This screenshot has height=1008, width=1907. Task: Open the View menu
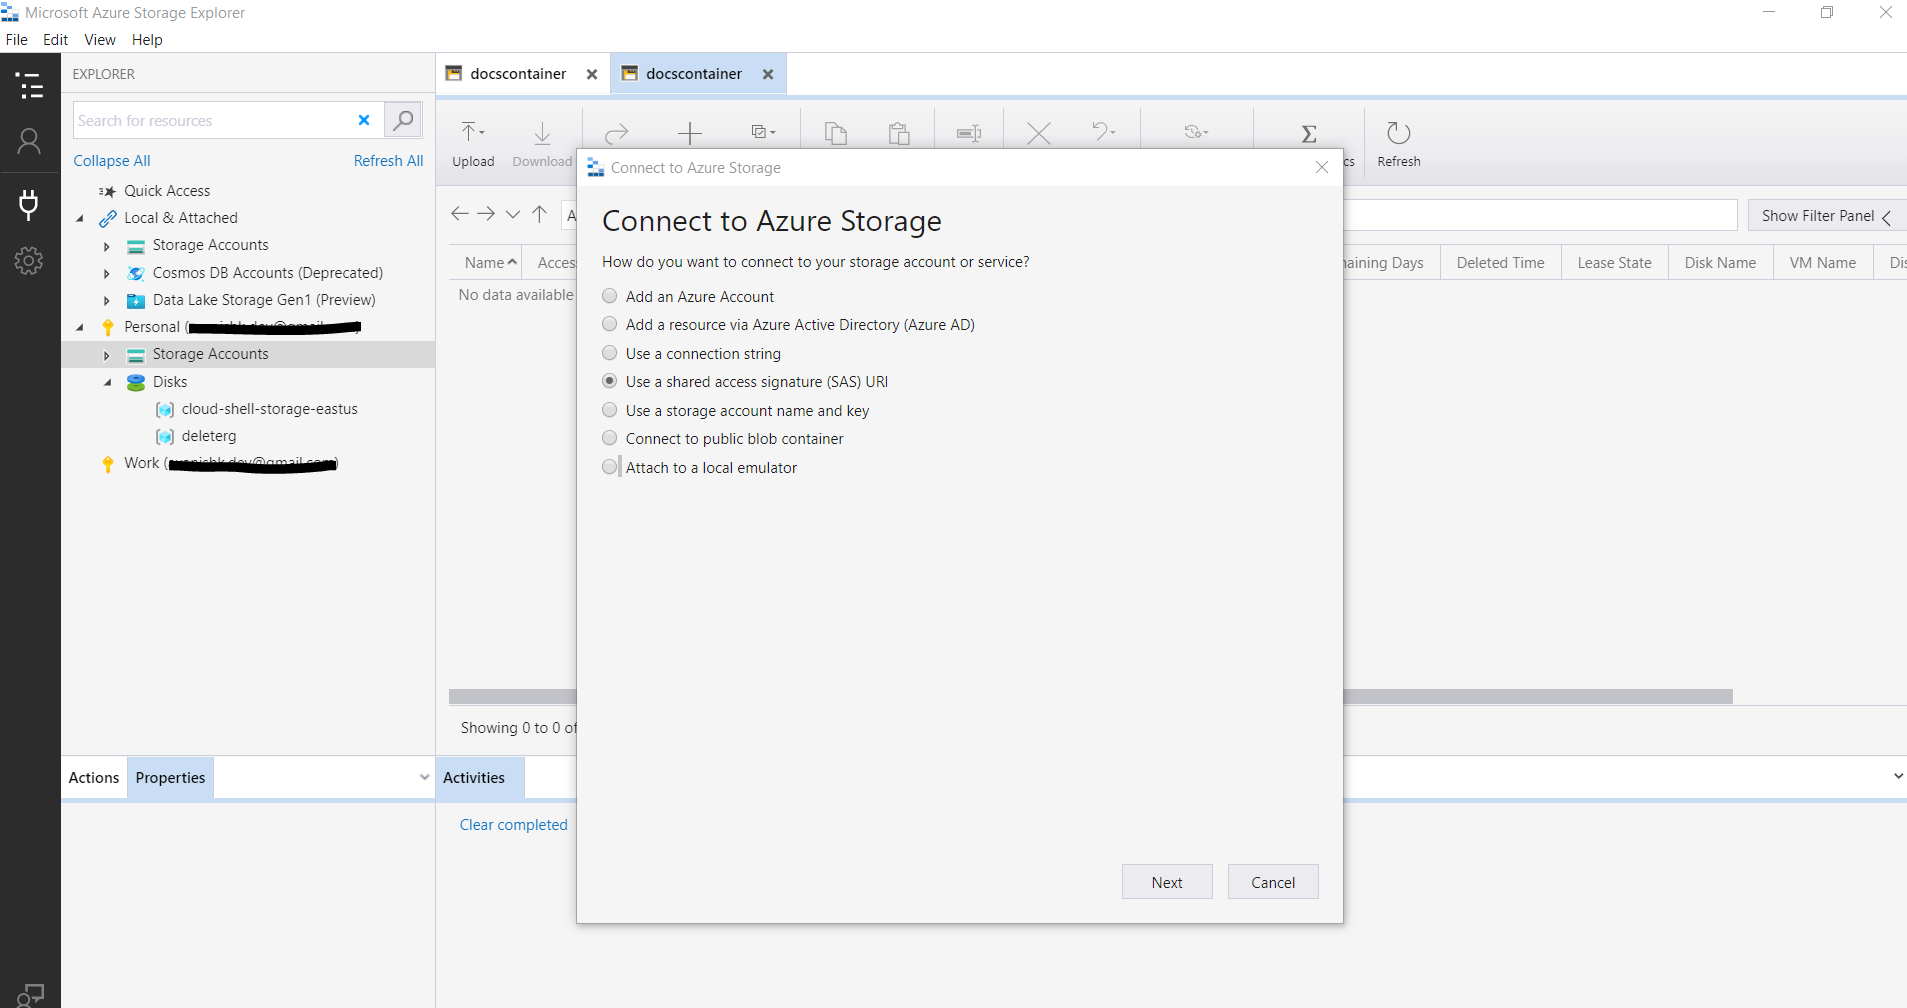100,40
